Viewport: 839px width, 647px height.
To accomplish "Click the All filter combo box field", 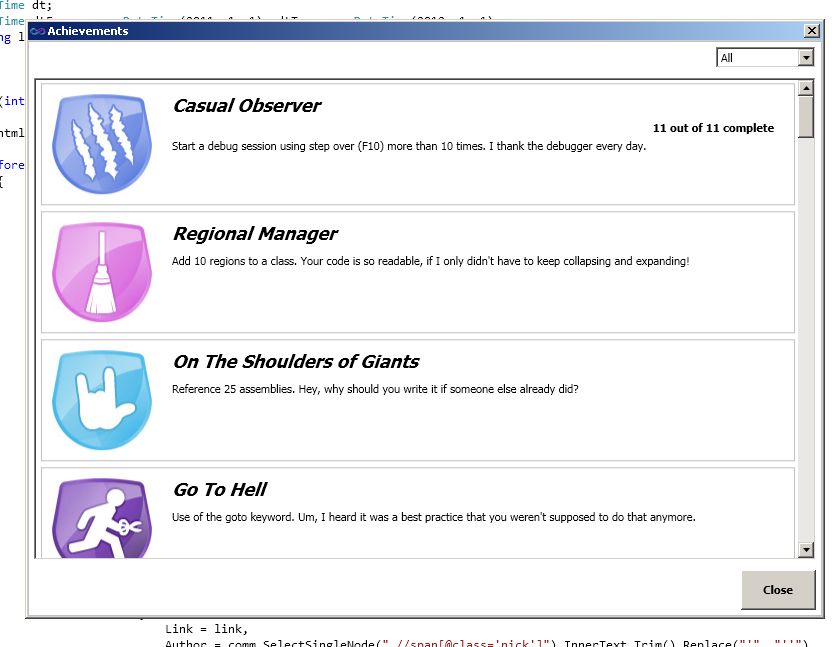I will pos(765,57).
